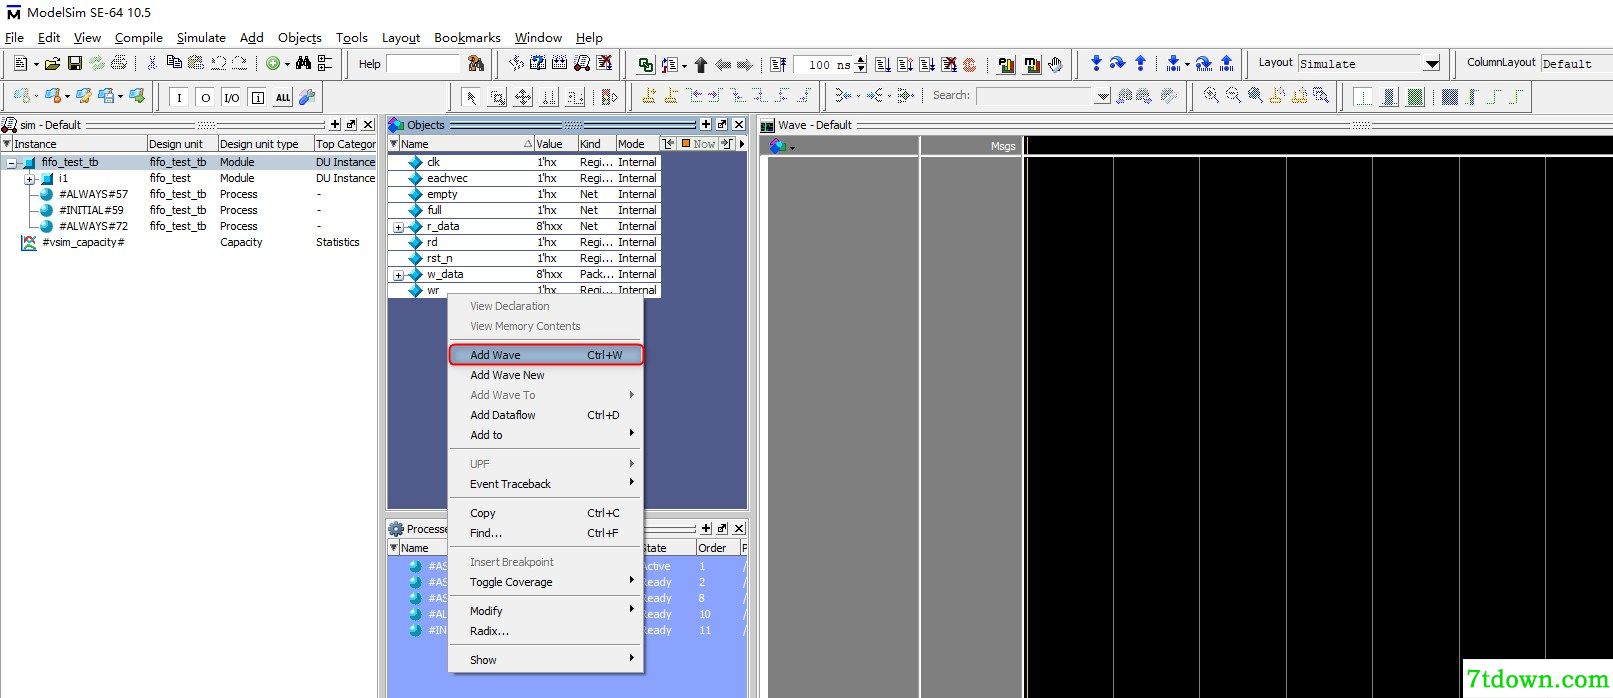
Task: Click the Memory profiling icon
Action: pos(1031,64)
